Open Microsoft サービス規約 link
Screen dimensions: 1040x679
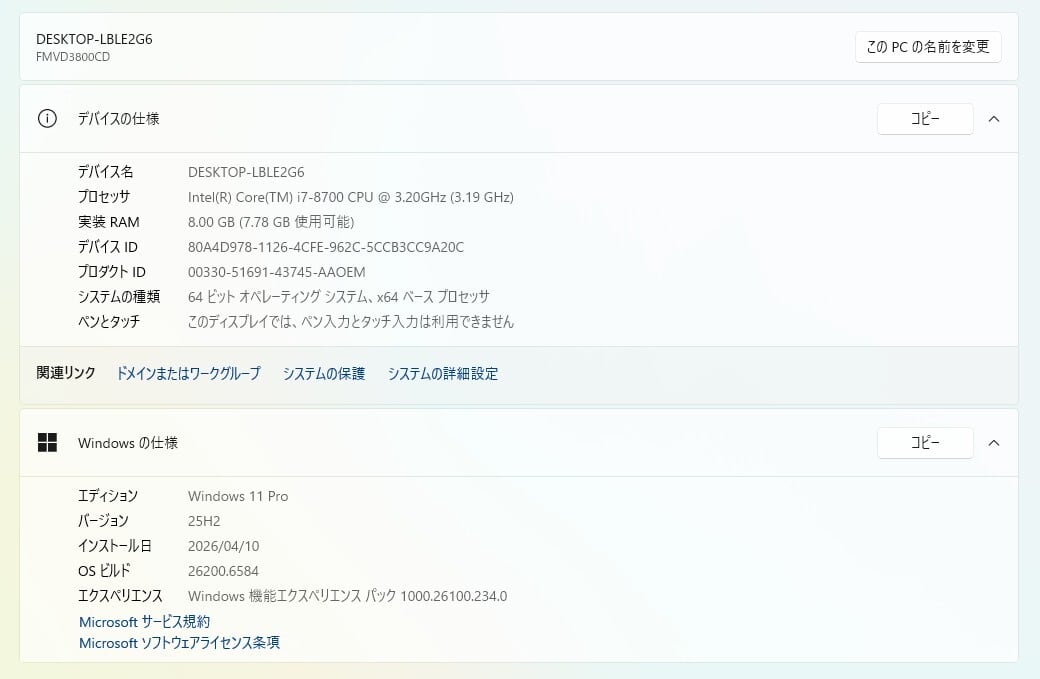145,621
